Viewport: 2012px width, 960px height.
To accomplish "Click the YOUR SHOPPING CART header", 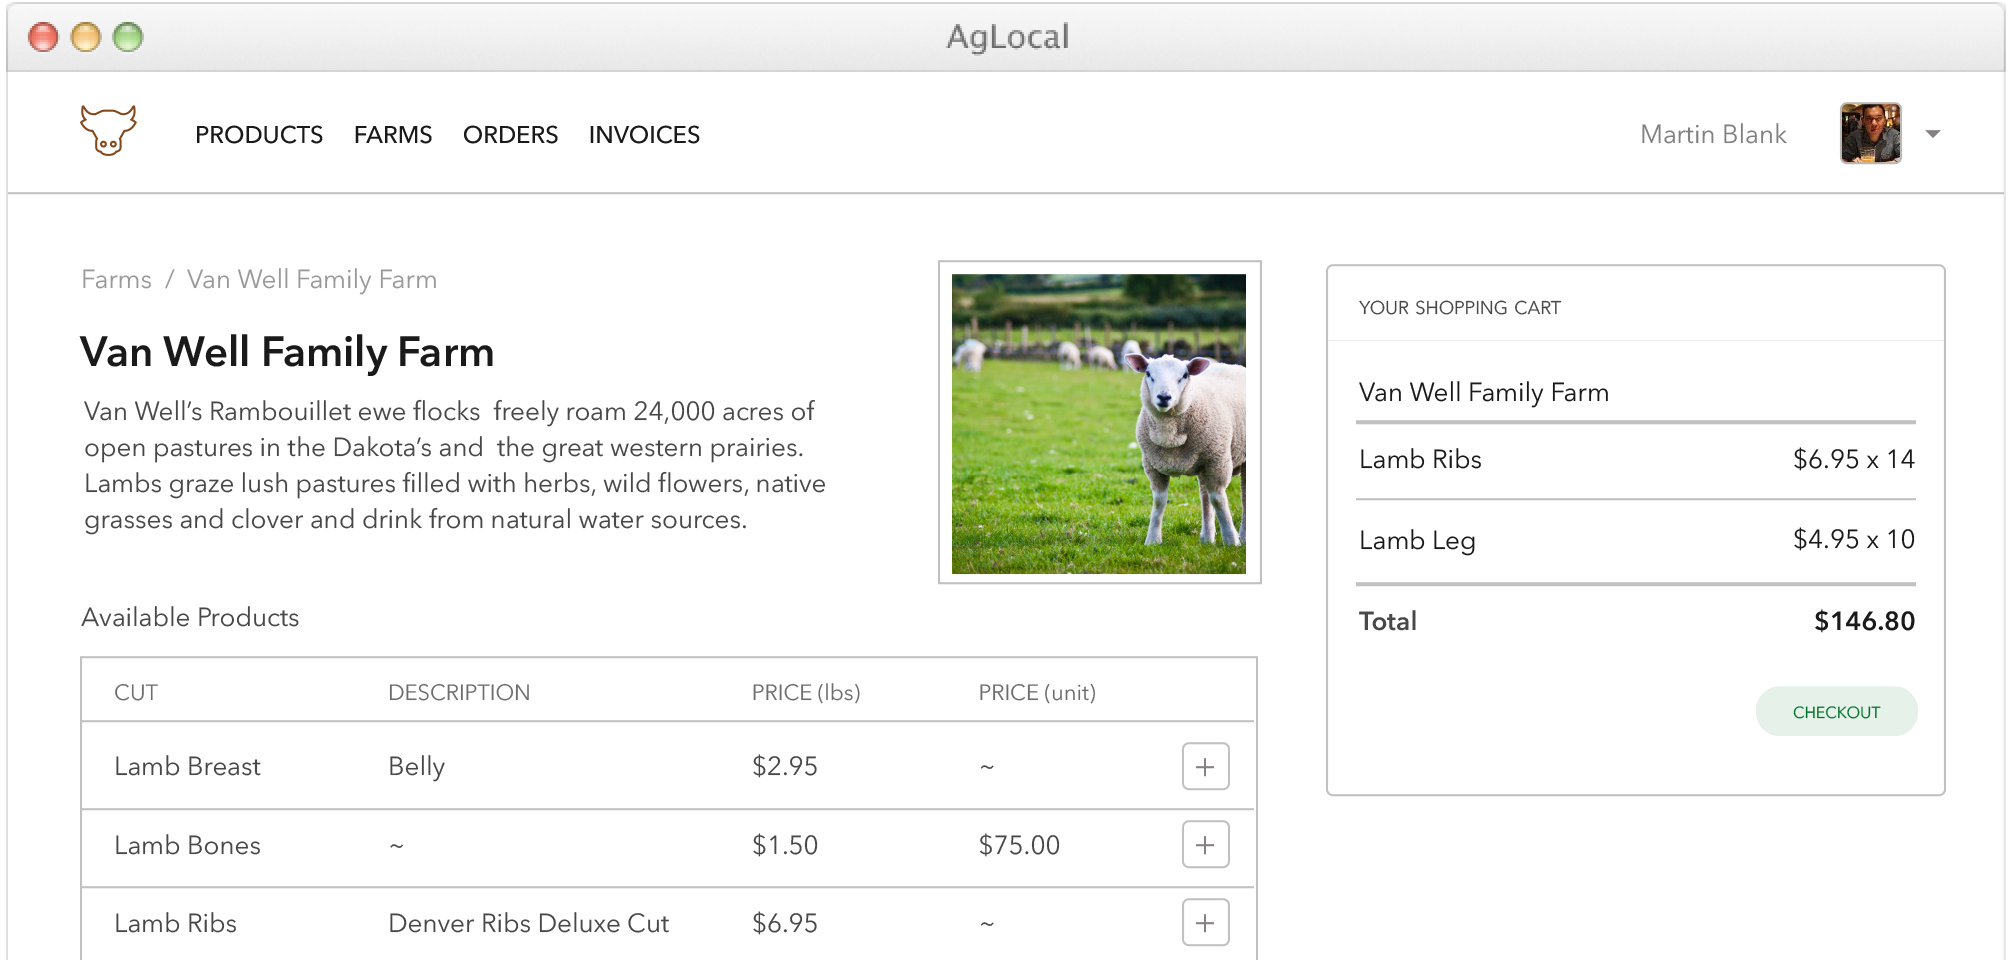I will (x=1459, y=308).
